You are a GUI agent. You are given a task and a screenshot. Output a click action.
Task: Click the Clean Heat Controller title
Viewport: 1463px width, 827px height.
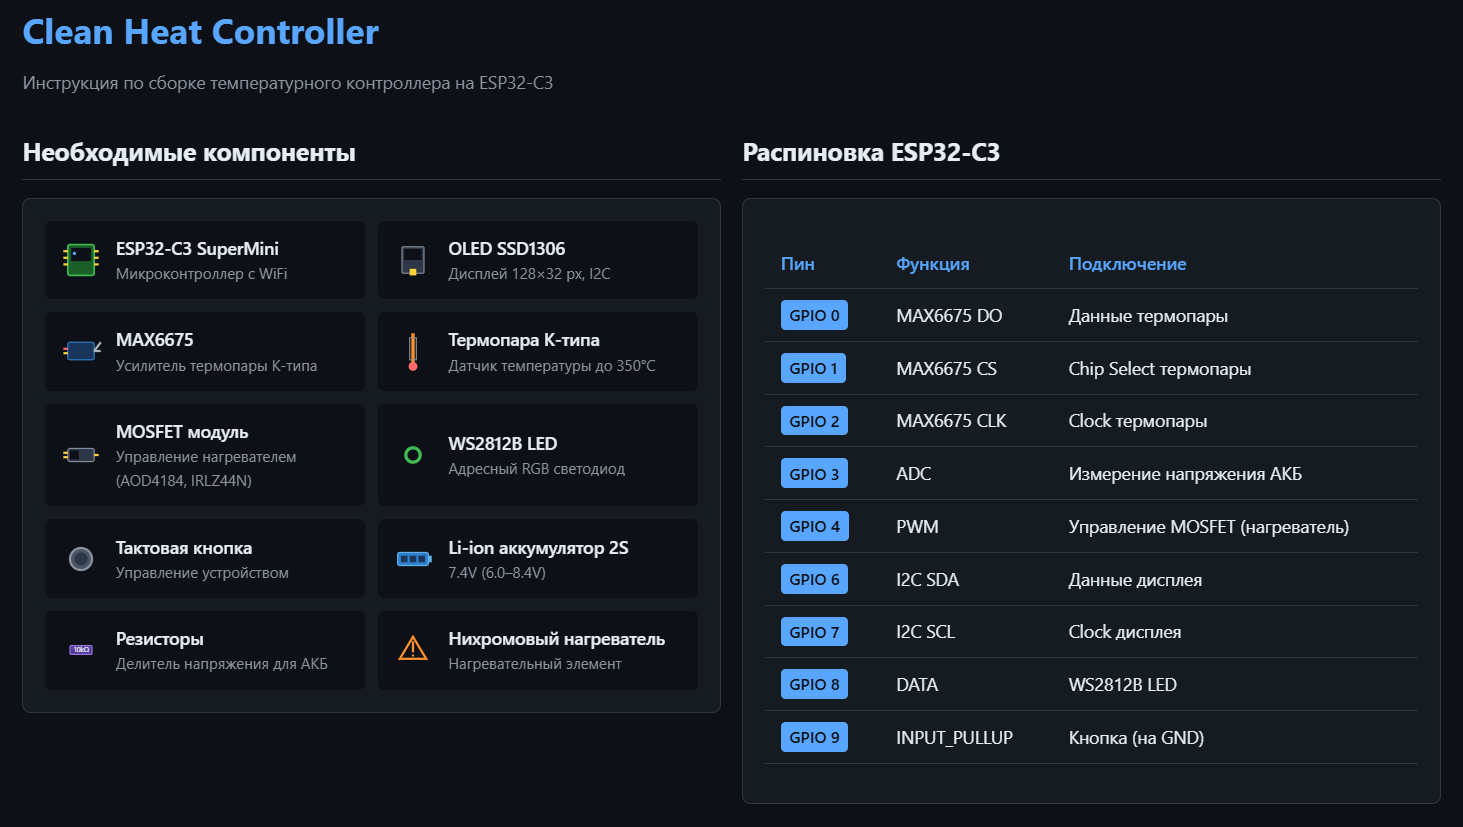click(200, 32)
